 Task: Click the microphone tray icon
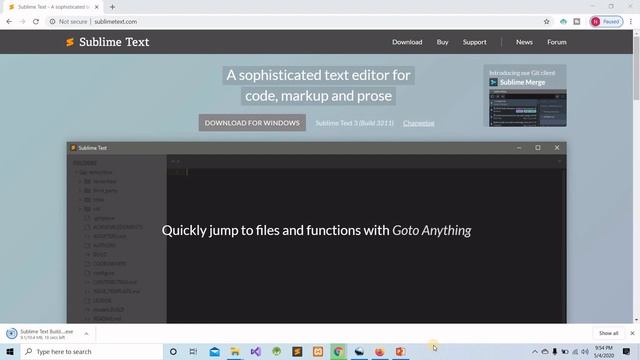(555, 351)
